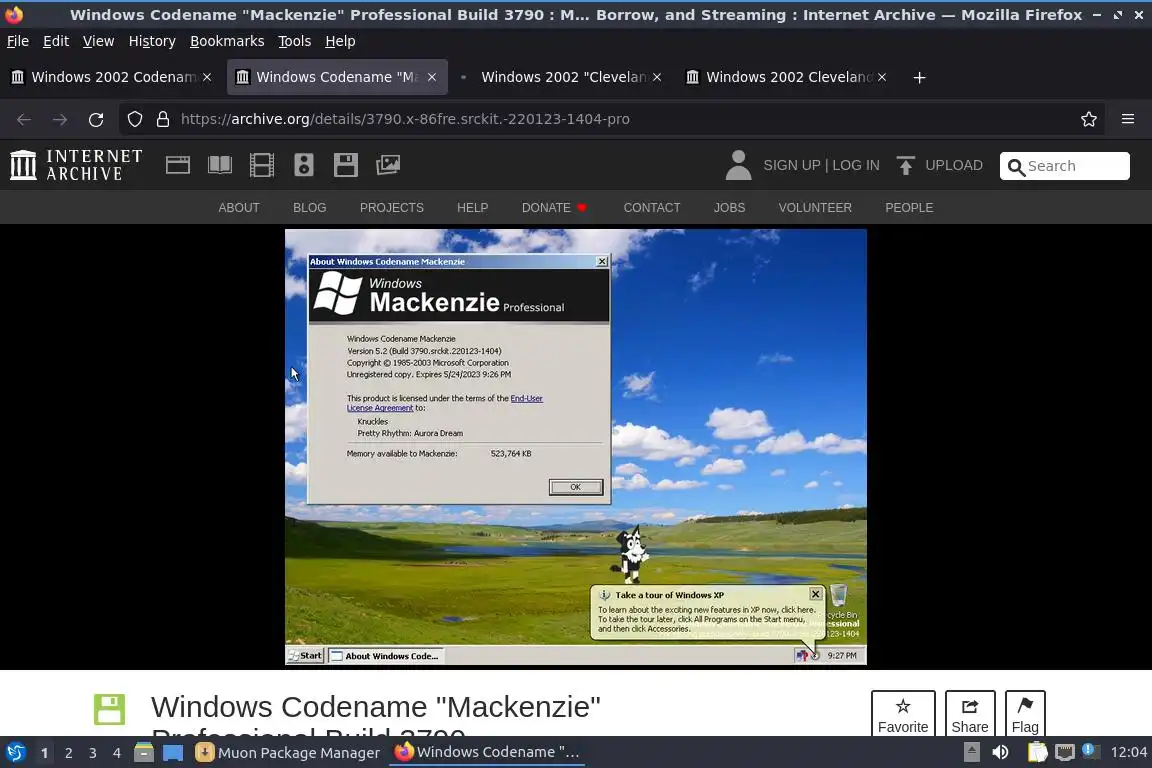Open the VOLUNTEER link
Image resolution: width=1152 pixels, height=768 pixels.
(x=815, y=208)
